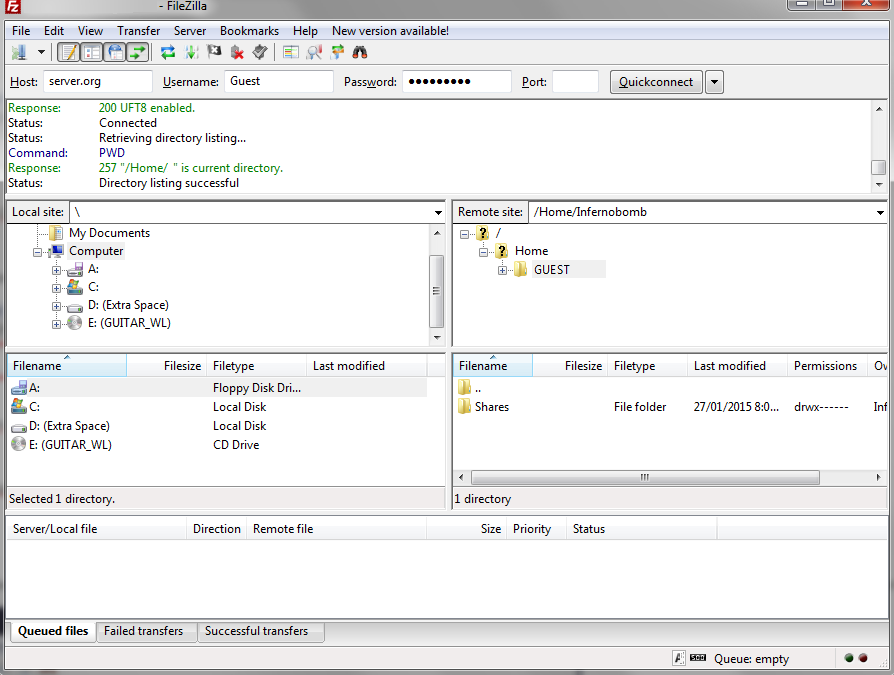
Task: Click the Quickconnect button
Action: click(656, 82)
